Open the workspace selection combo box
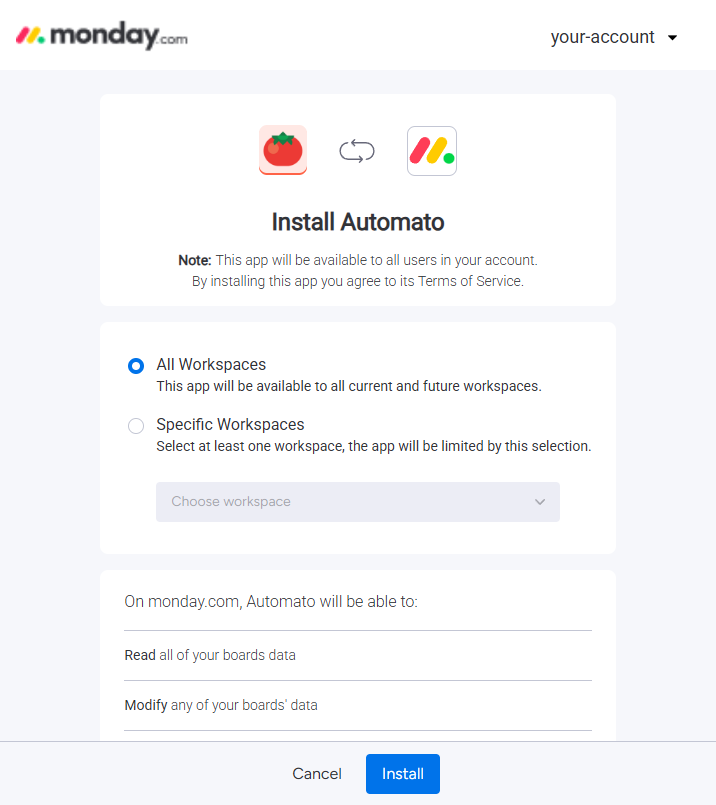 coord(357,501)
